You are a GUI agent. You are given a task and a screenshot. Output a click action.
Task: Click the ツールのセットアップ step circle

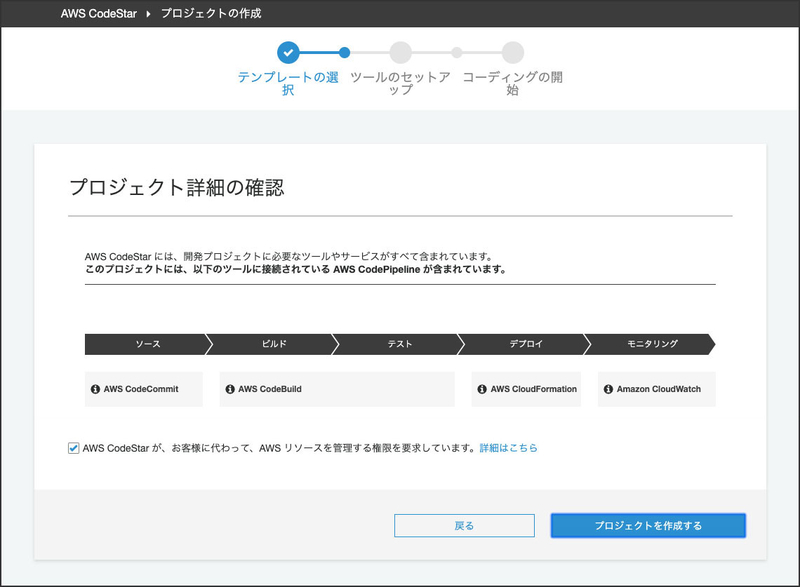(401, 53)
